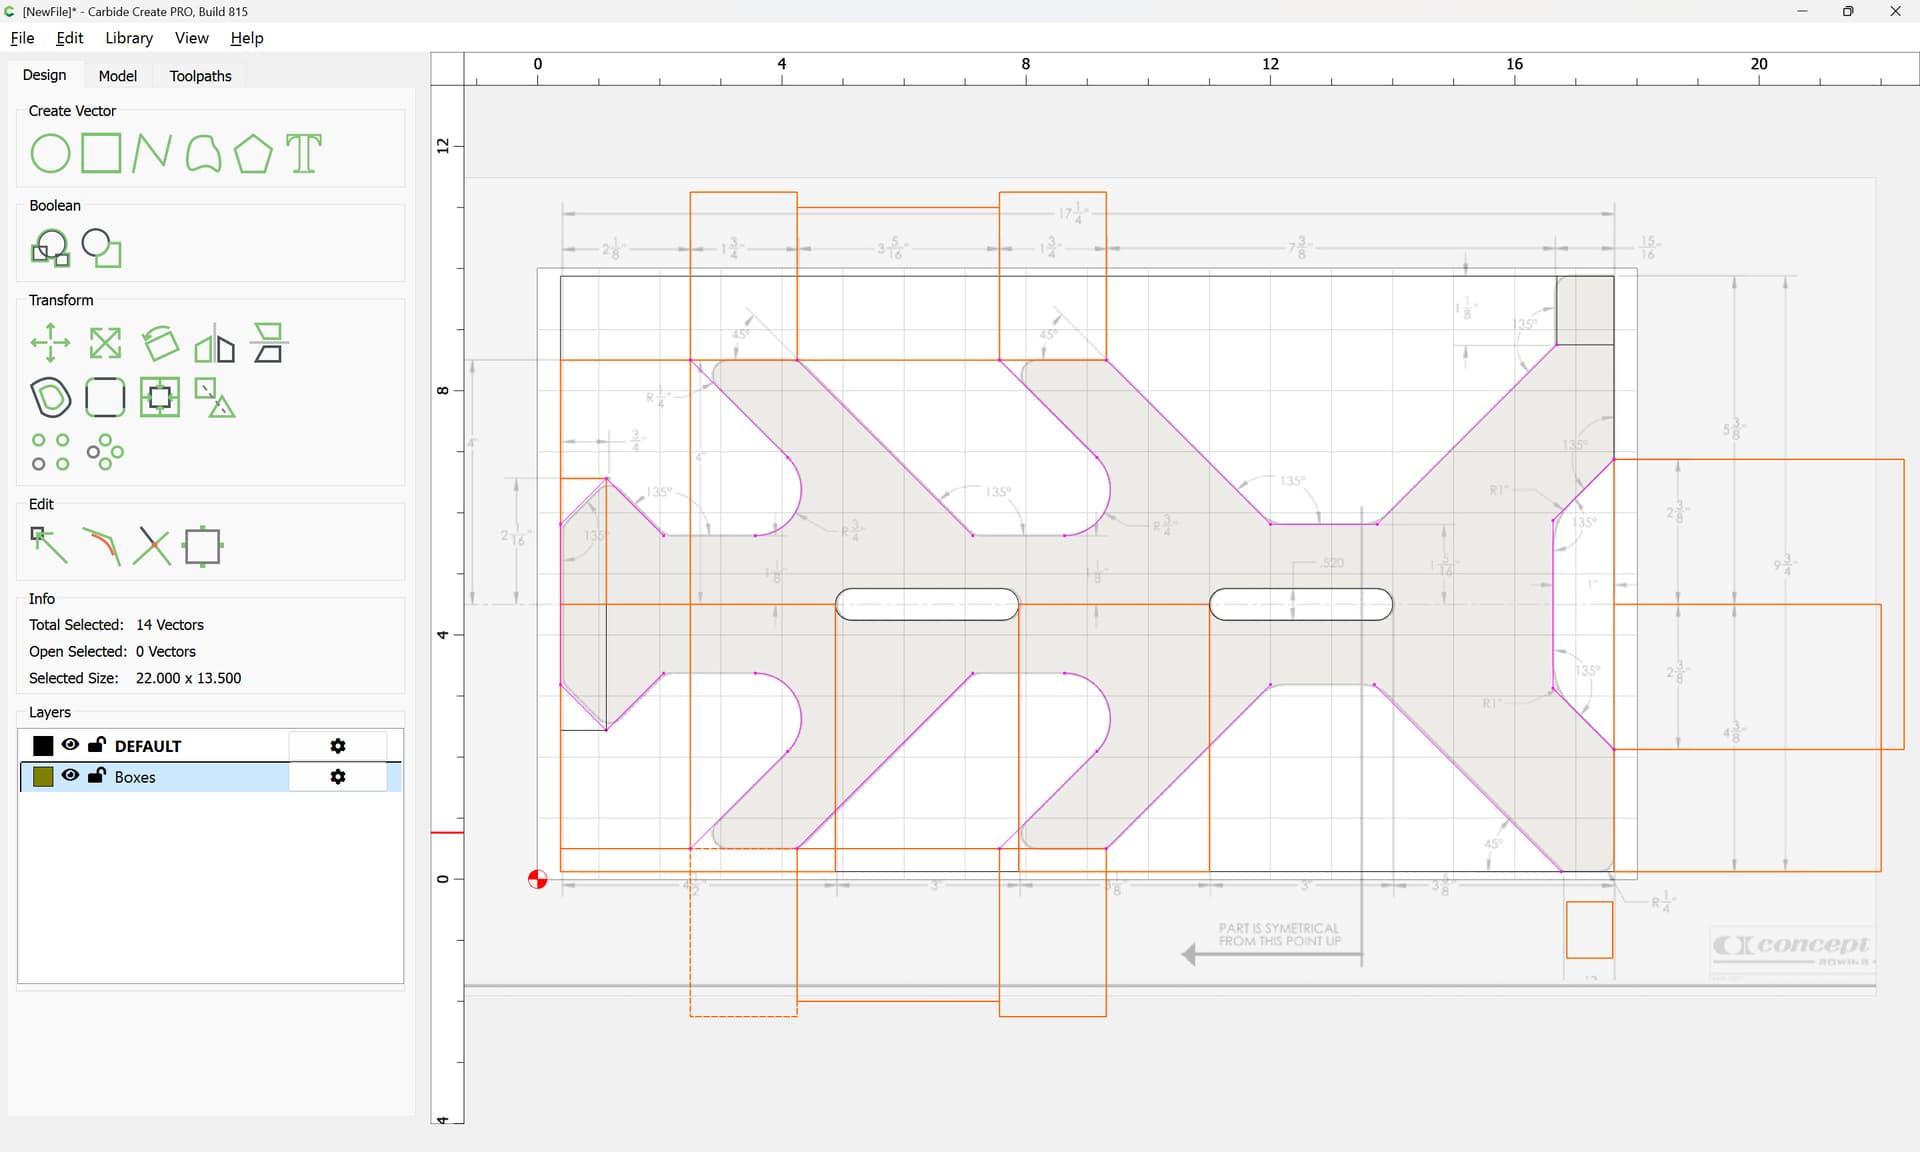This screenshot has width=1920, height=1152.
Task: Toggle visibility of the DEFAULT layer
Action: (70, 745)
